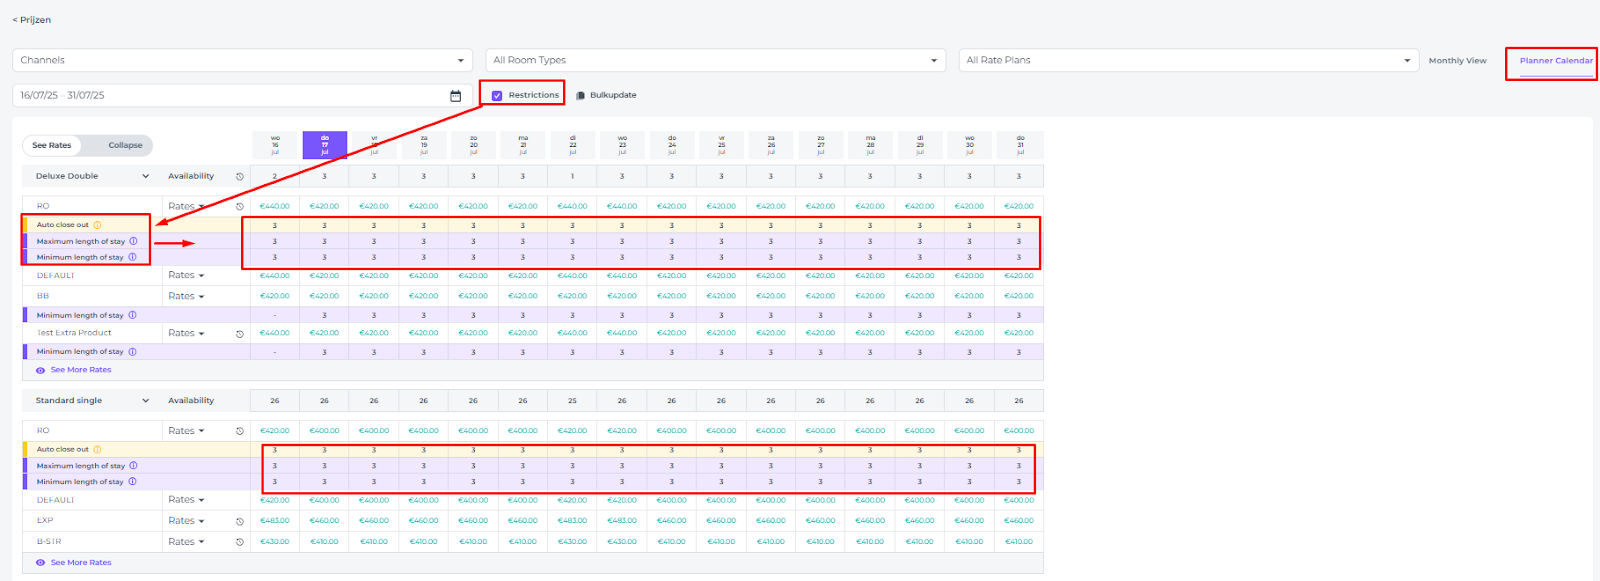
Task: Open history icon on the EXP row
Action: coord(240,522)
